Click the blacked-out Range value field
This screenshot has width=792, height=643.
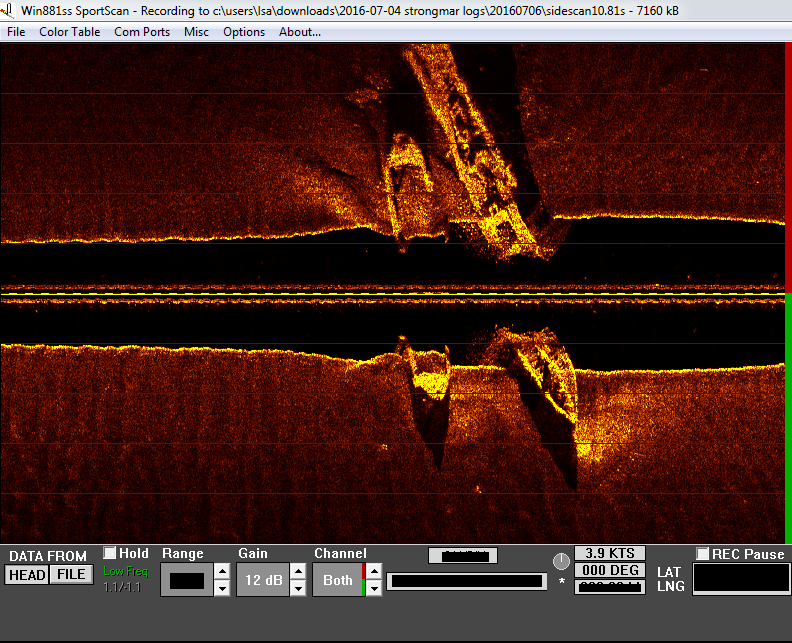[187, 580]
